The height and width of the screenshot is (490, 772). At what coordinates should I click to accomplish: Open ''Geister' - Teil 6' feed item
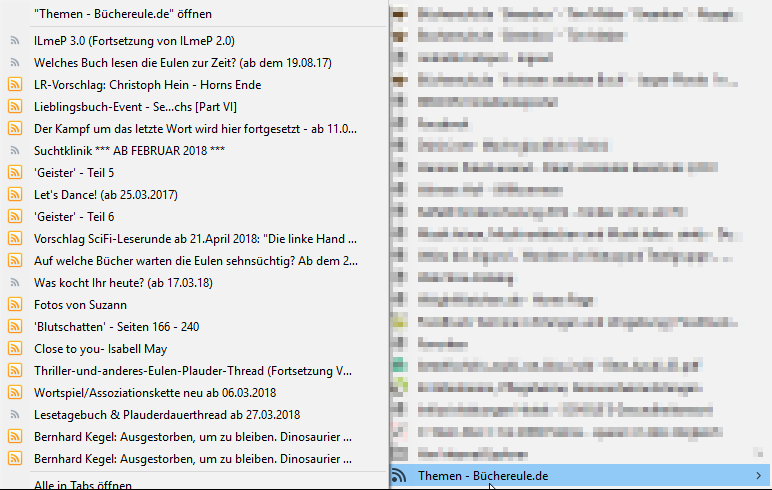74,216
